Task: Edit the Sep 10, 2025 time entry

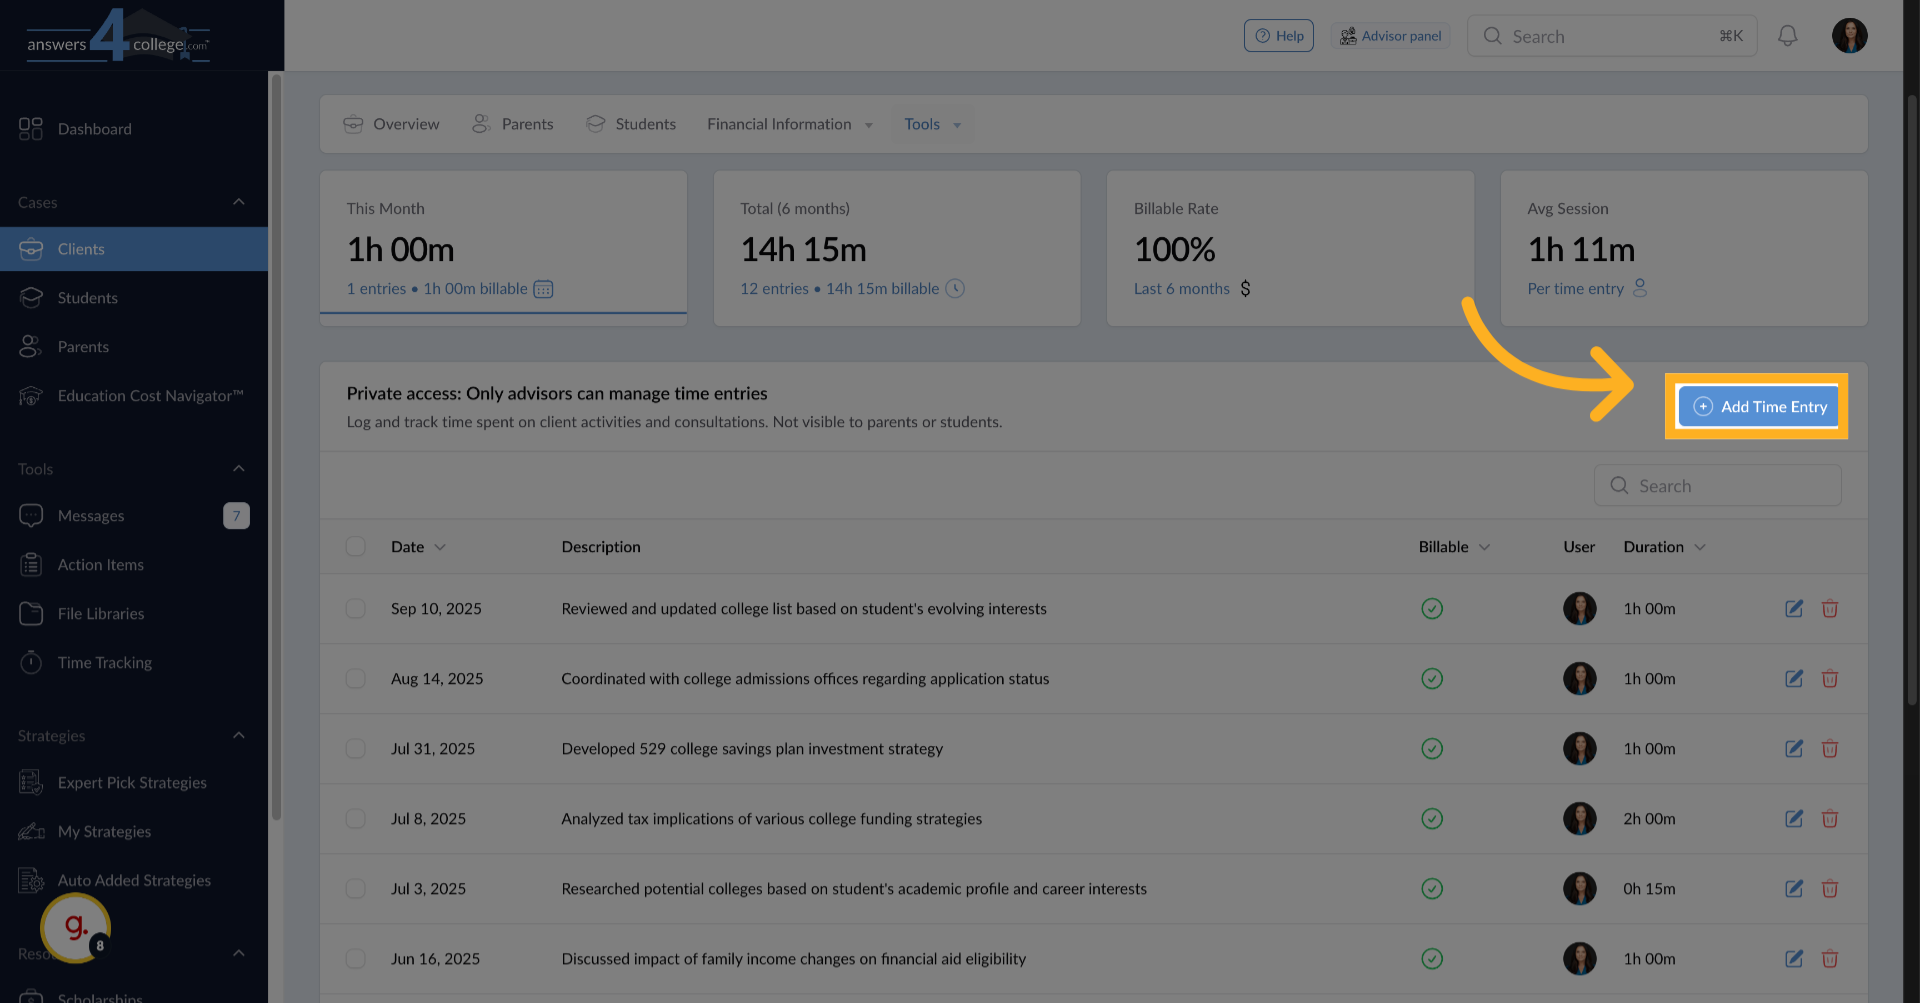Action: [1794, 609]
